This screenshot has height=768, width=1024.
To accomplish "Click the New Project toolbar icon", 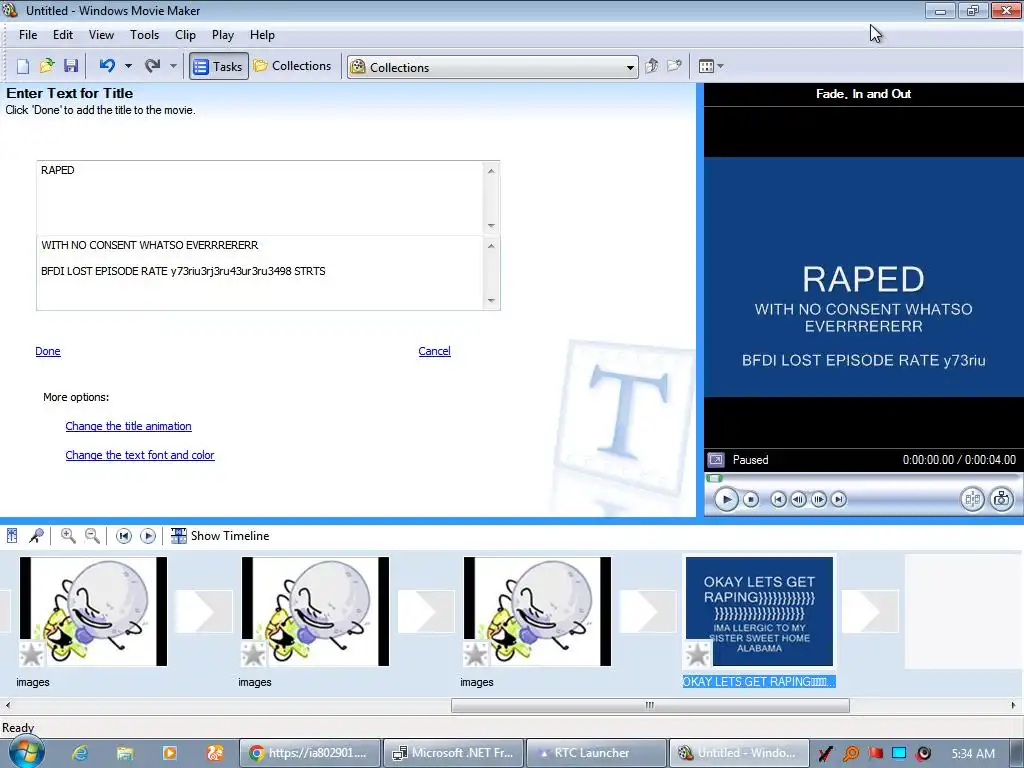I will click(x=23, y=66).
